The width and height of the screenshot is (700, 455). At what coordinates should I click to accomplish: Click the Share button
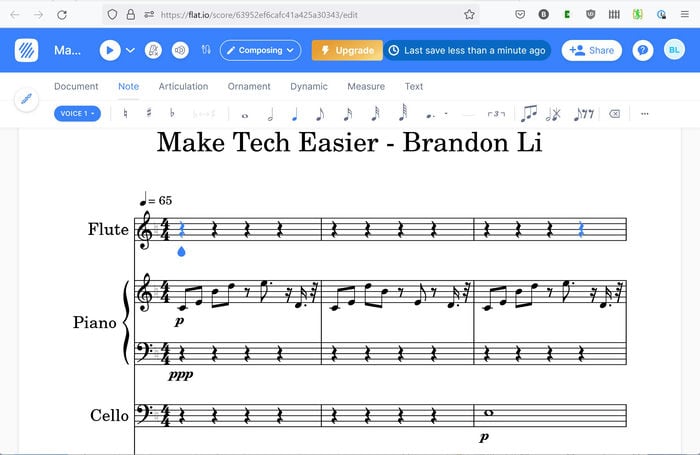592,50
